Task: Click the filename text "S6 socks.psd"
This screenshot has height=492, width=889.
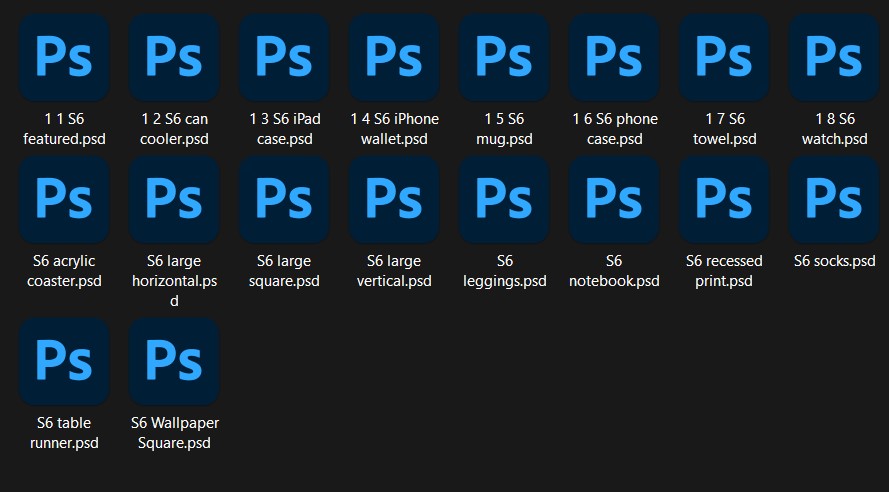Action: pos(835,261)
